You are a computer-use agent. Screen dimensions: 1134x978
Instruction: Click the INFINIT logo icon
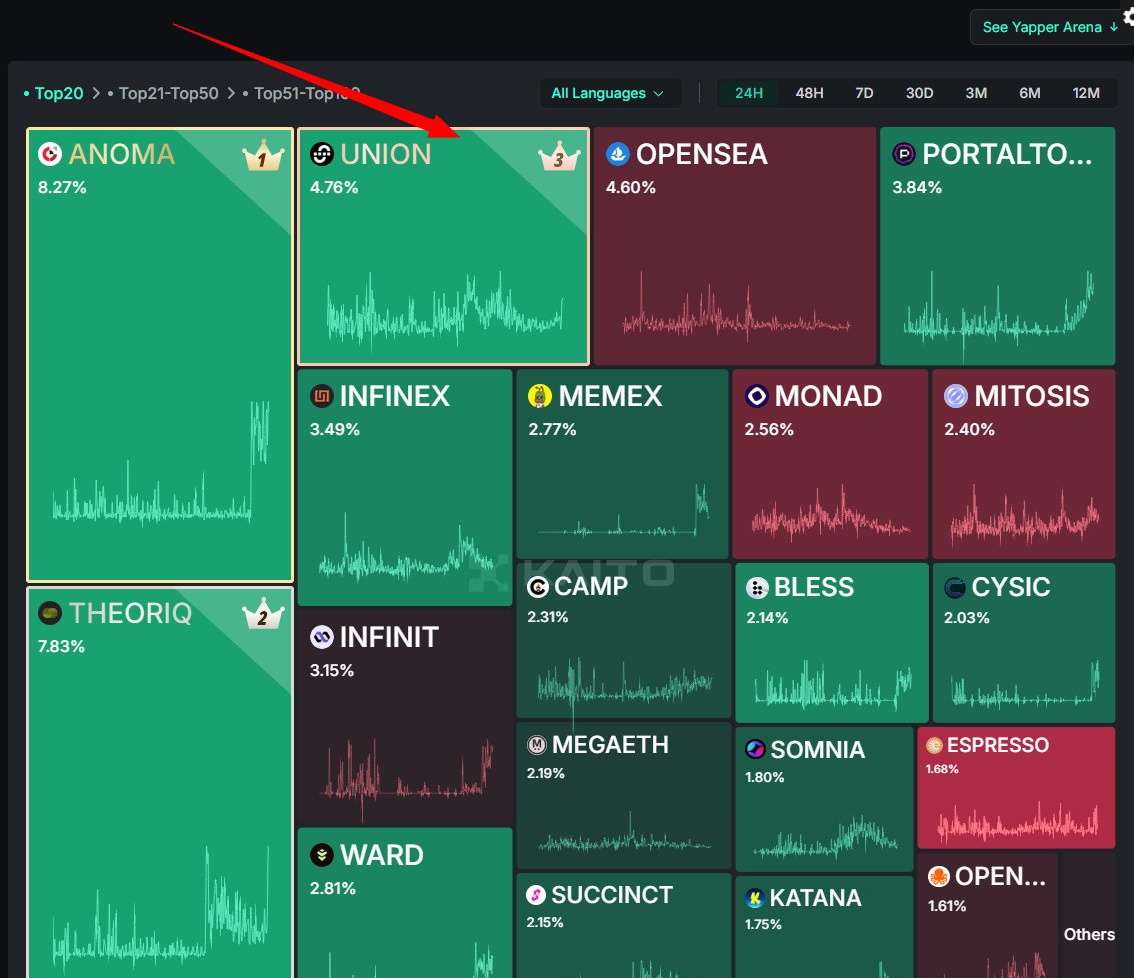click(321, 637)
